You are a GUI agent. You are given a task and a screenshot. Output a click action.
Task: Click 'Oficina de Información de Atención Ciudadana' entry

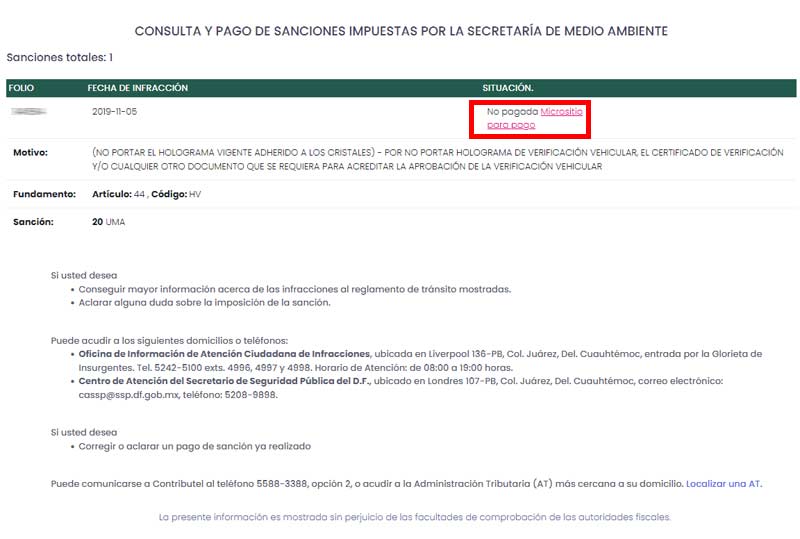click(x=420, y=361)
